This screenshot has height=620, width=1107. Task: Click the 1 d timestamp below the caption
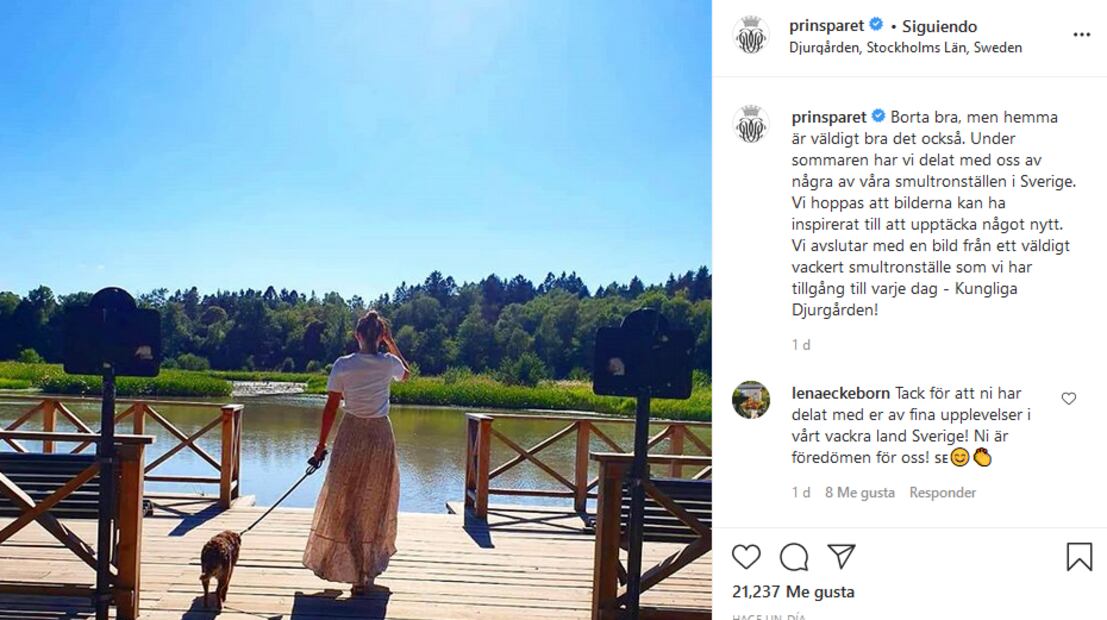(x=801, y=345)
